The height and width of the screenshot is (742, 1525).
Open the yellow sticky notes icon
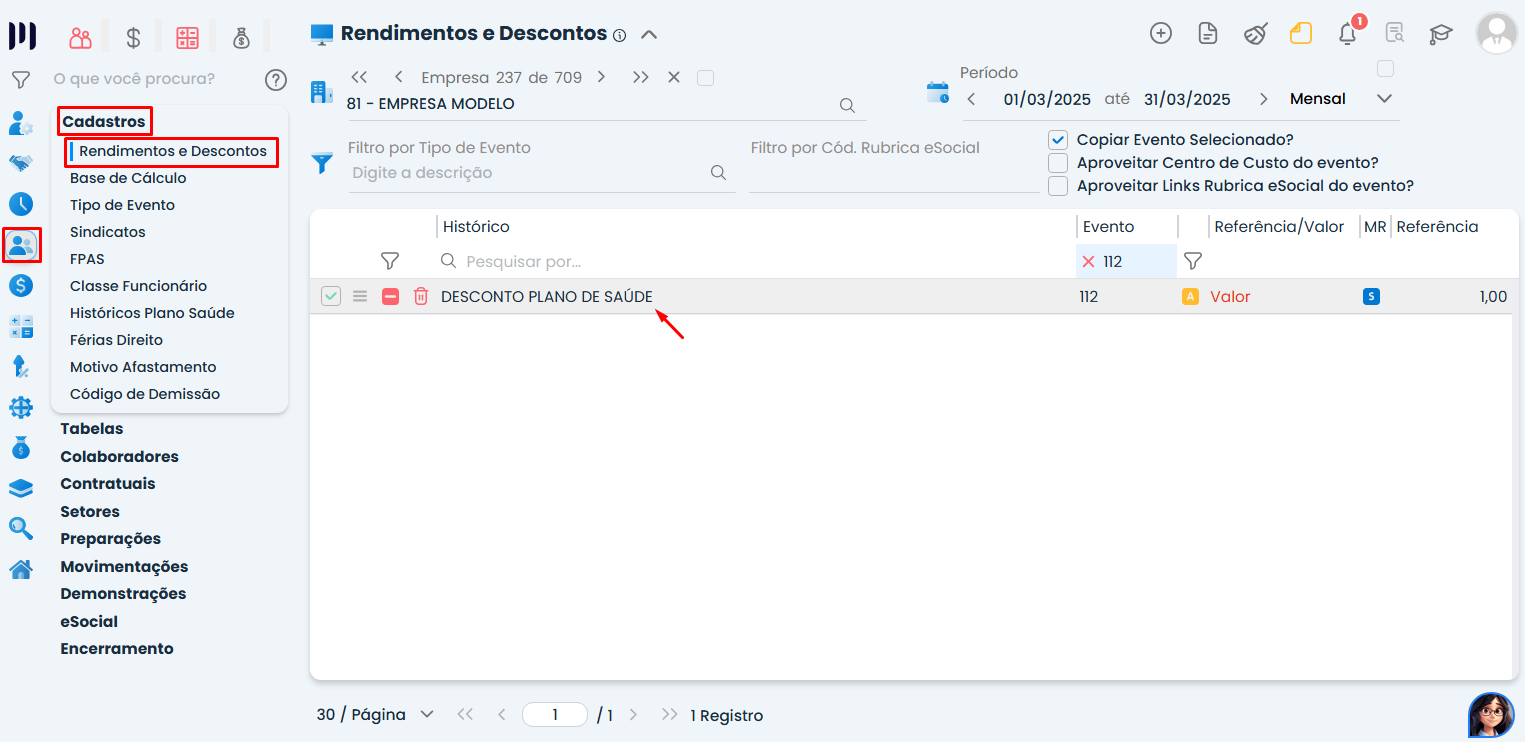pyautogui.click(x=1301, y=33)
